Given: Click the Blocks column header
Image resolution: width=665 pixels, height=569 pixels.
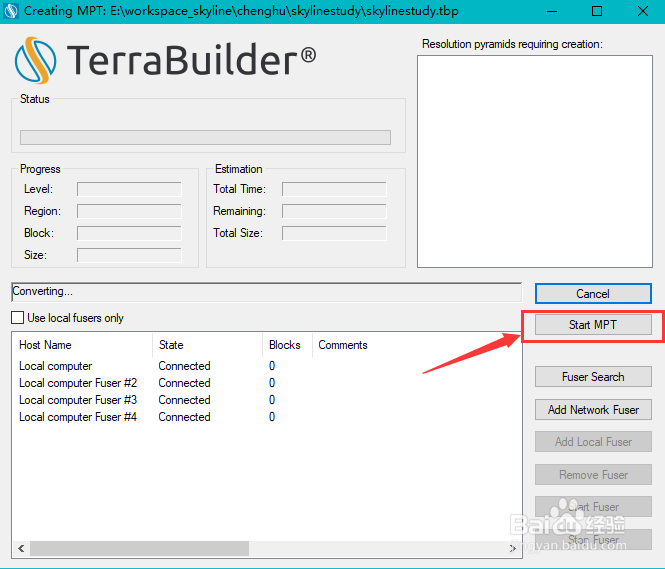Looking at the screenshot, I should (x=288, y=345).
